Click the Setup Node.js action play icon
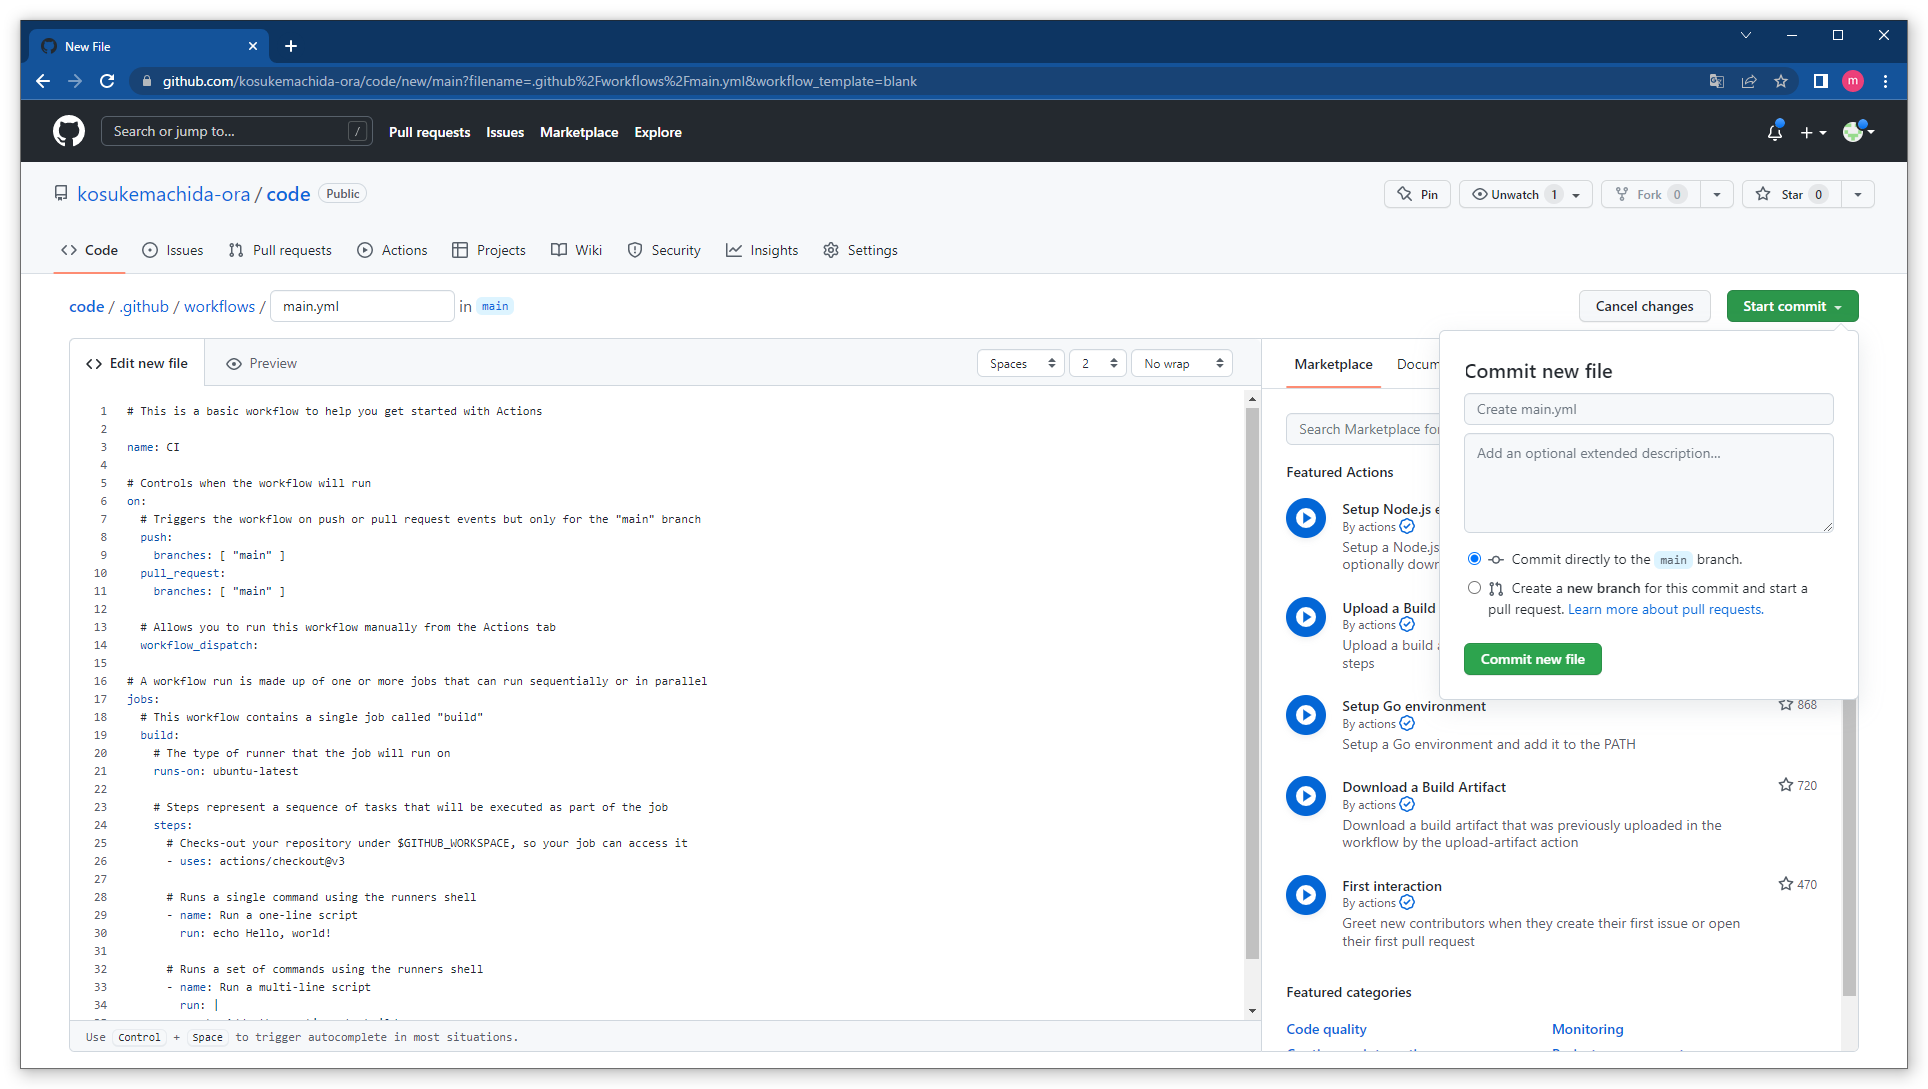 pos(1305,518)
